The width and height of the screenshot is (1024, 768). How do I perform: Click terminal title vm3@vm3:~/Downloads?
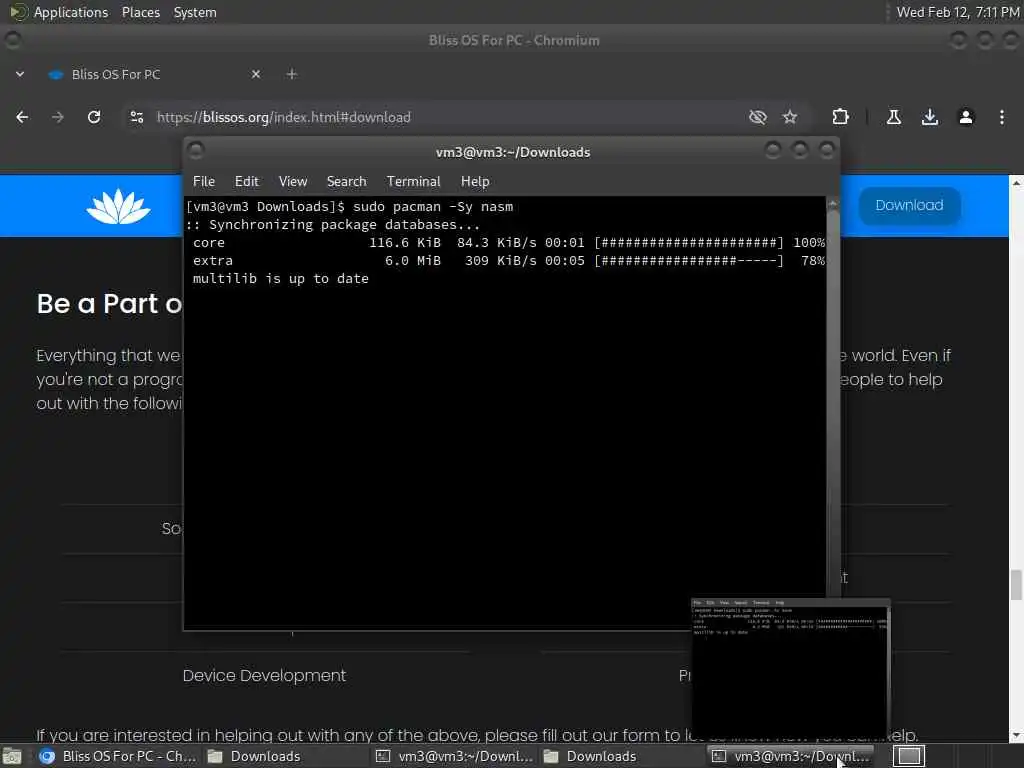tap(513, 152)
